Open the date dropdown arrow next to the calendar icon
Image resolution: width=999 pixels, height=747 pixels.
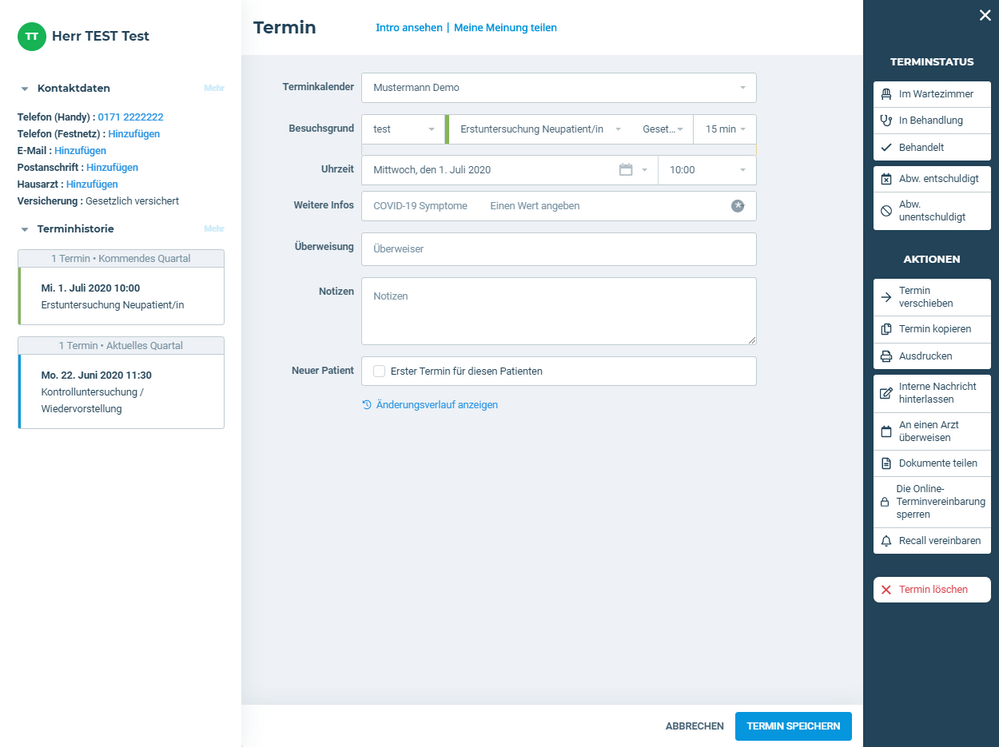(644, 170)
